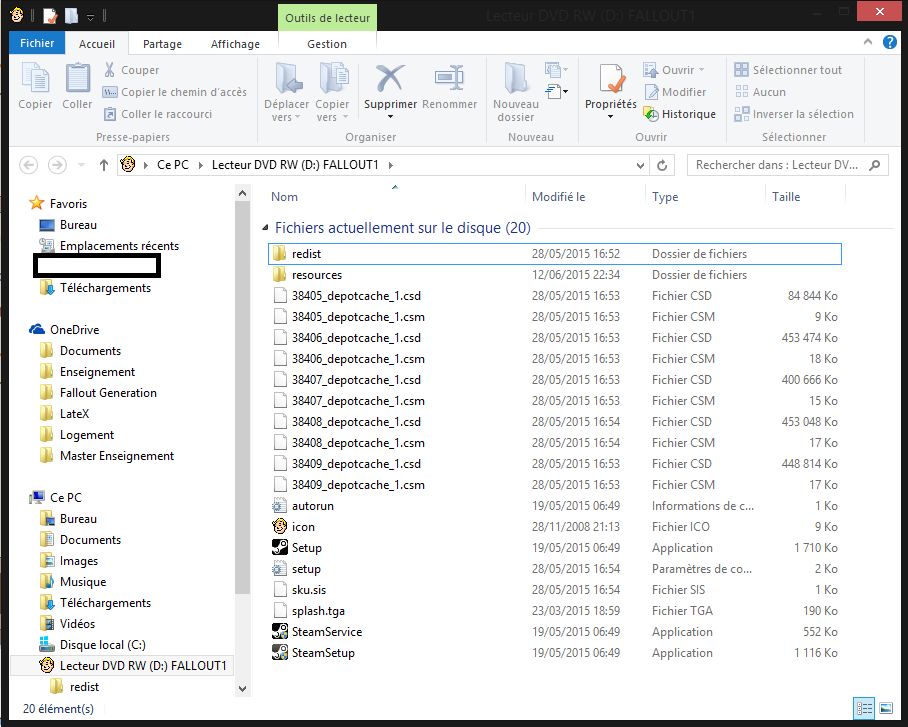Click the Forward navigation arrow
Viewport: 908px width, 727px height.
57,165
